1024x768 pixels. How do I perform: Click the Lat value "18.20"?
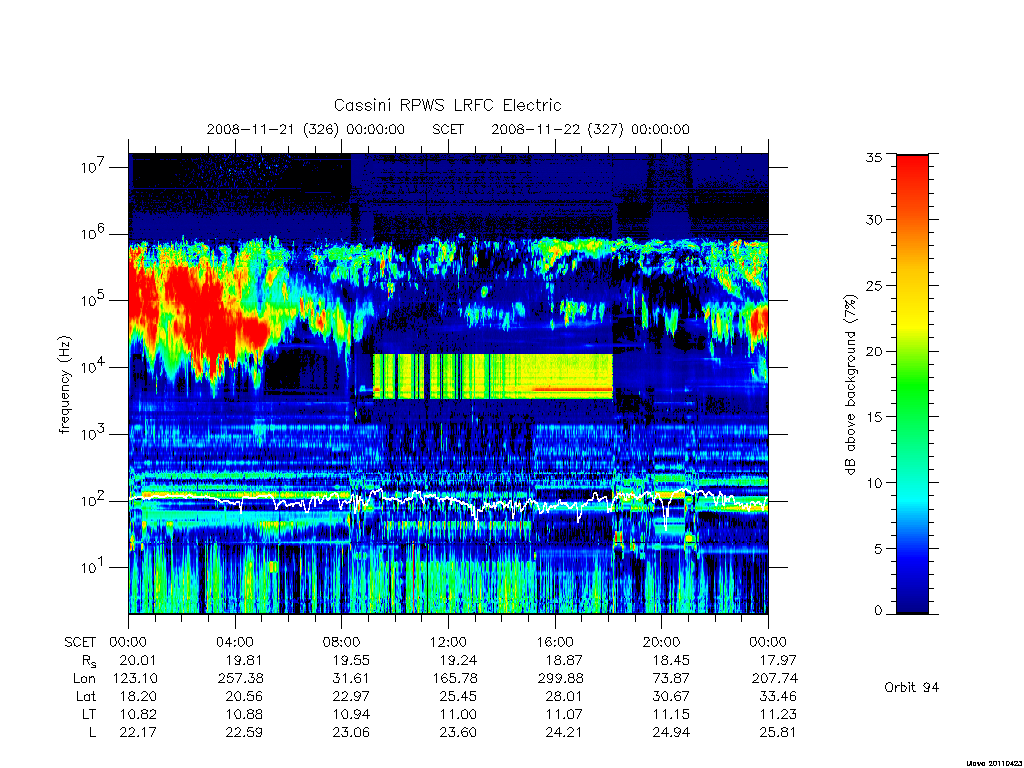(138, 696)
